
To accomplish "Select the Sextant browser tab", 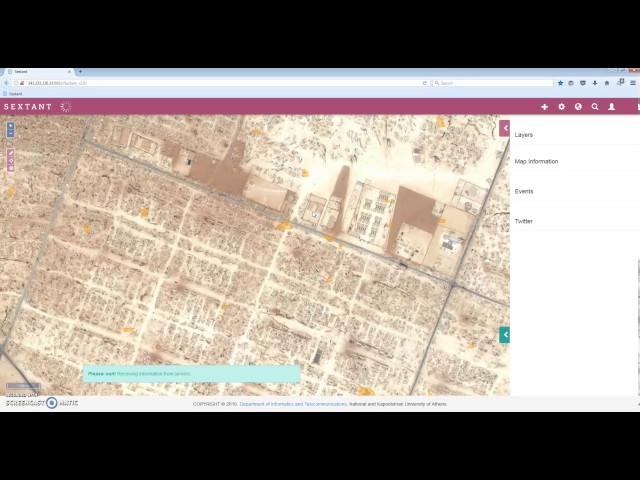I will (x=39, y=71).
